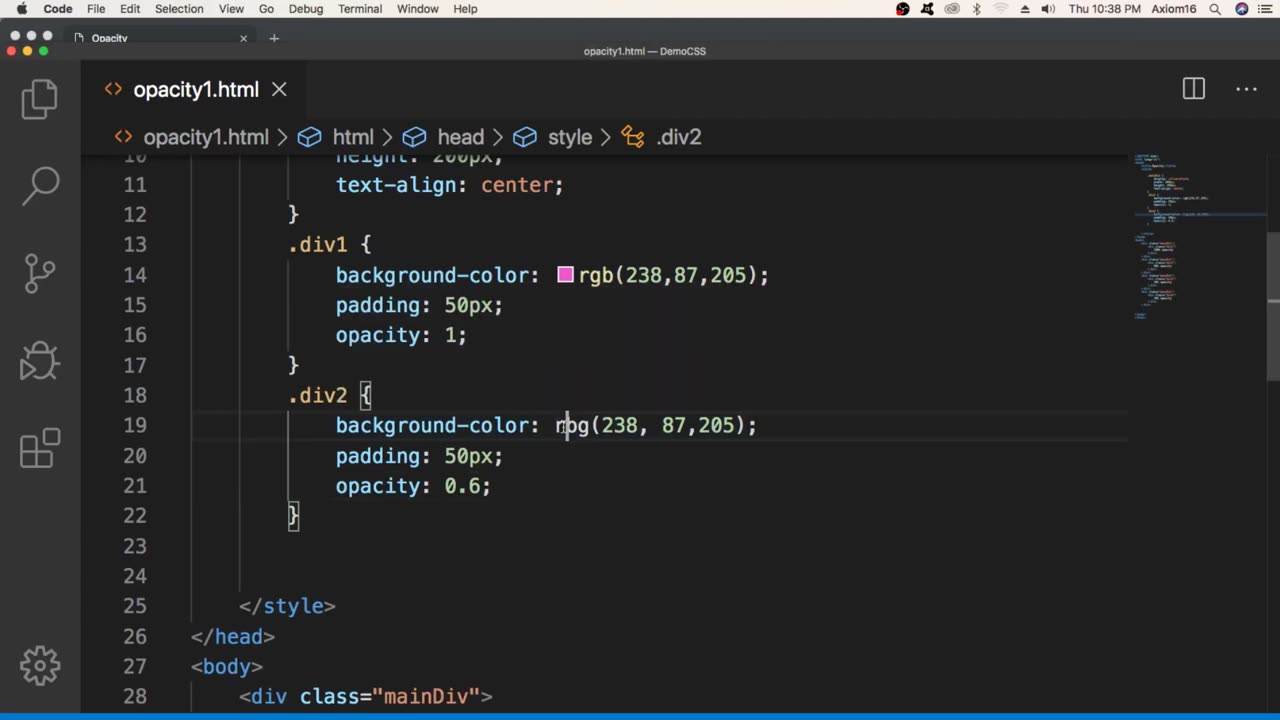
Task: Open the head breadcrumb dropdown
Action: click(460, 137)
